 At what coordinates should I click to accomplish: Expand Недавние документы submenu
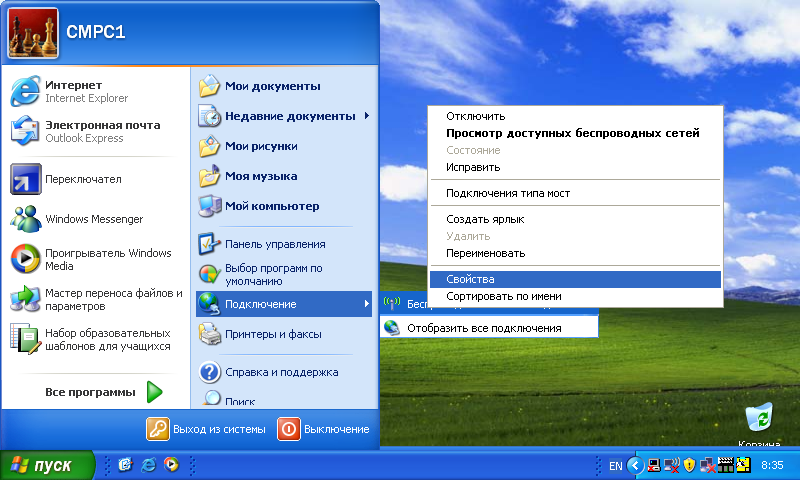(284, 116)
